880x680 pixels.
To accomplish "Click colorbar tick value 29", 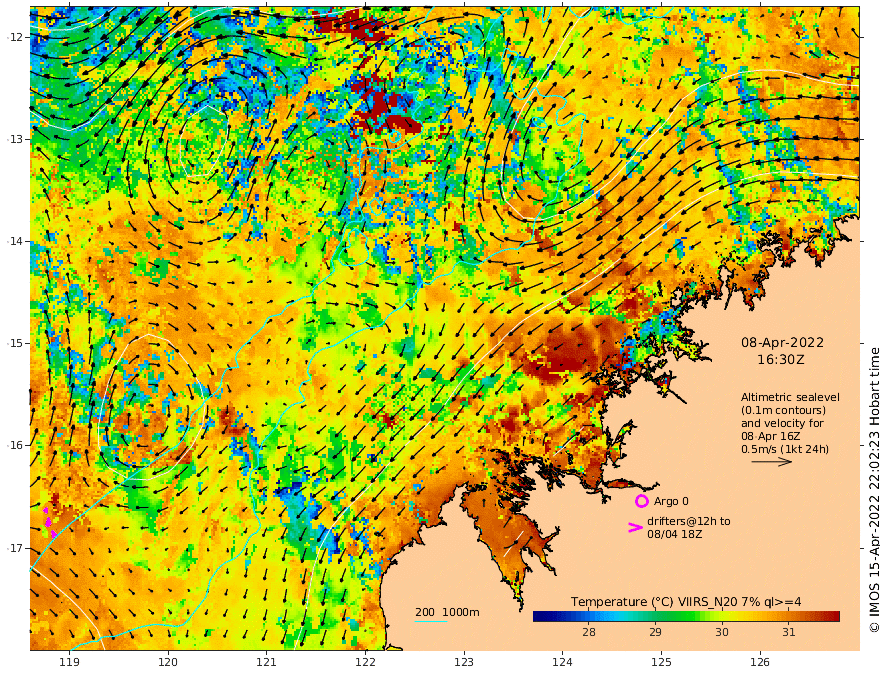I will 656,632.
